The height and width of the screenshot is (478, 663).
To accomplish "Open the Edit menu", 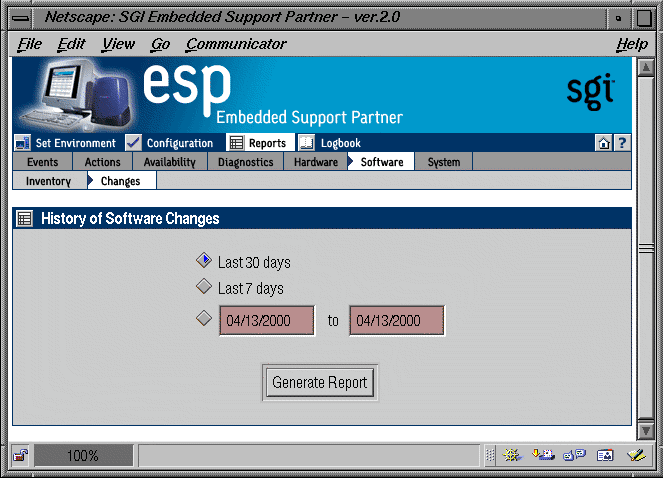I will tap(71, 44).
